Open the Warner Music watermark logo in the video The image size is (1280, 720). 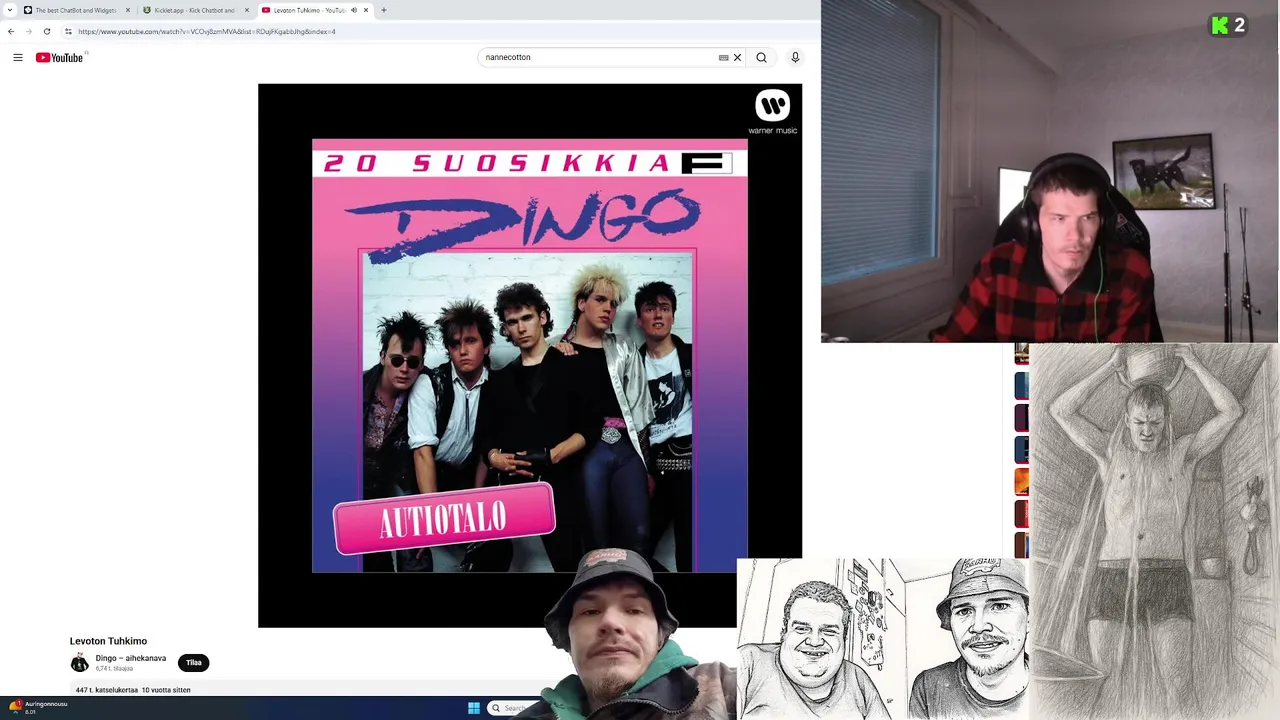click(772, 112)
